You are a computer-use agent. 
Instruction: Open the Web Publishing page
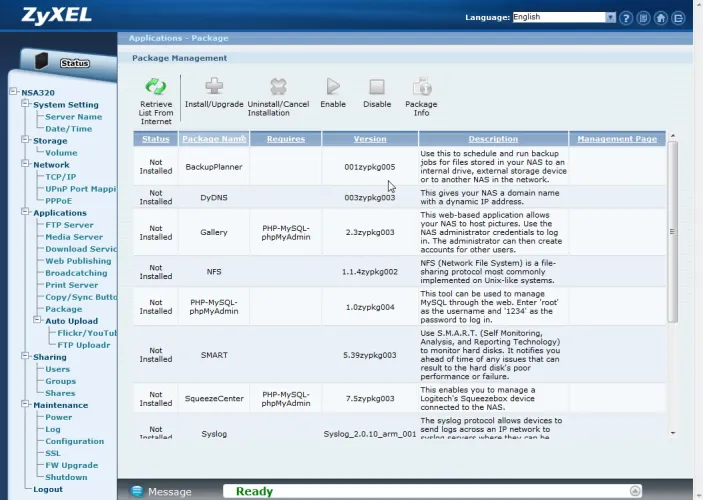78,261
